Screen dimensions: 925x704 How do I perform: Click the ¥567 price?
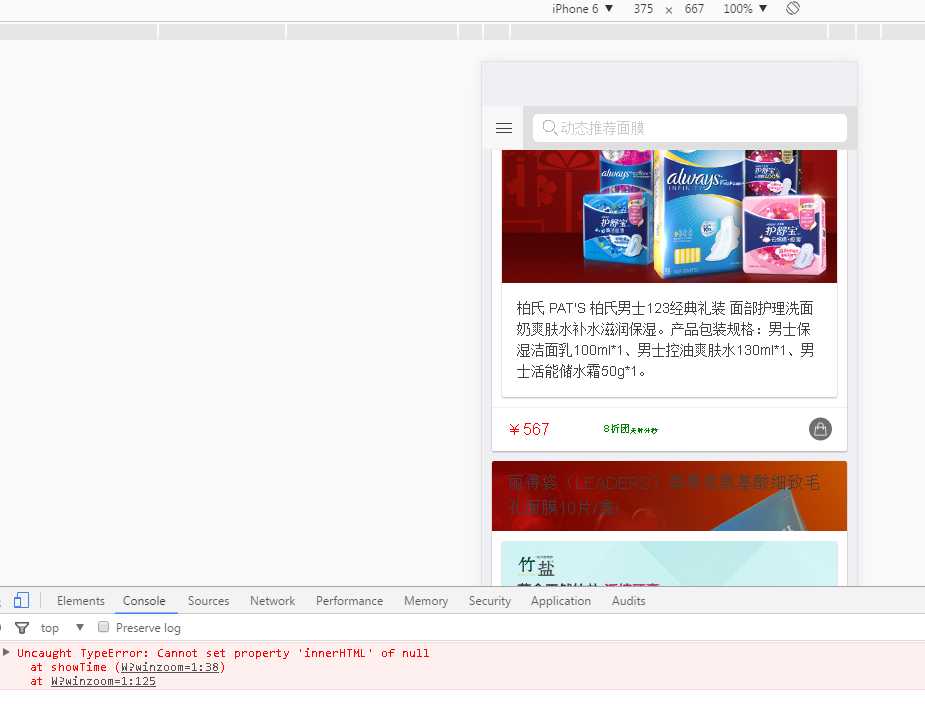click(529, 429)
